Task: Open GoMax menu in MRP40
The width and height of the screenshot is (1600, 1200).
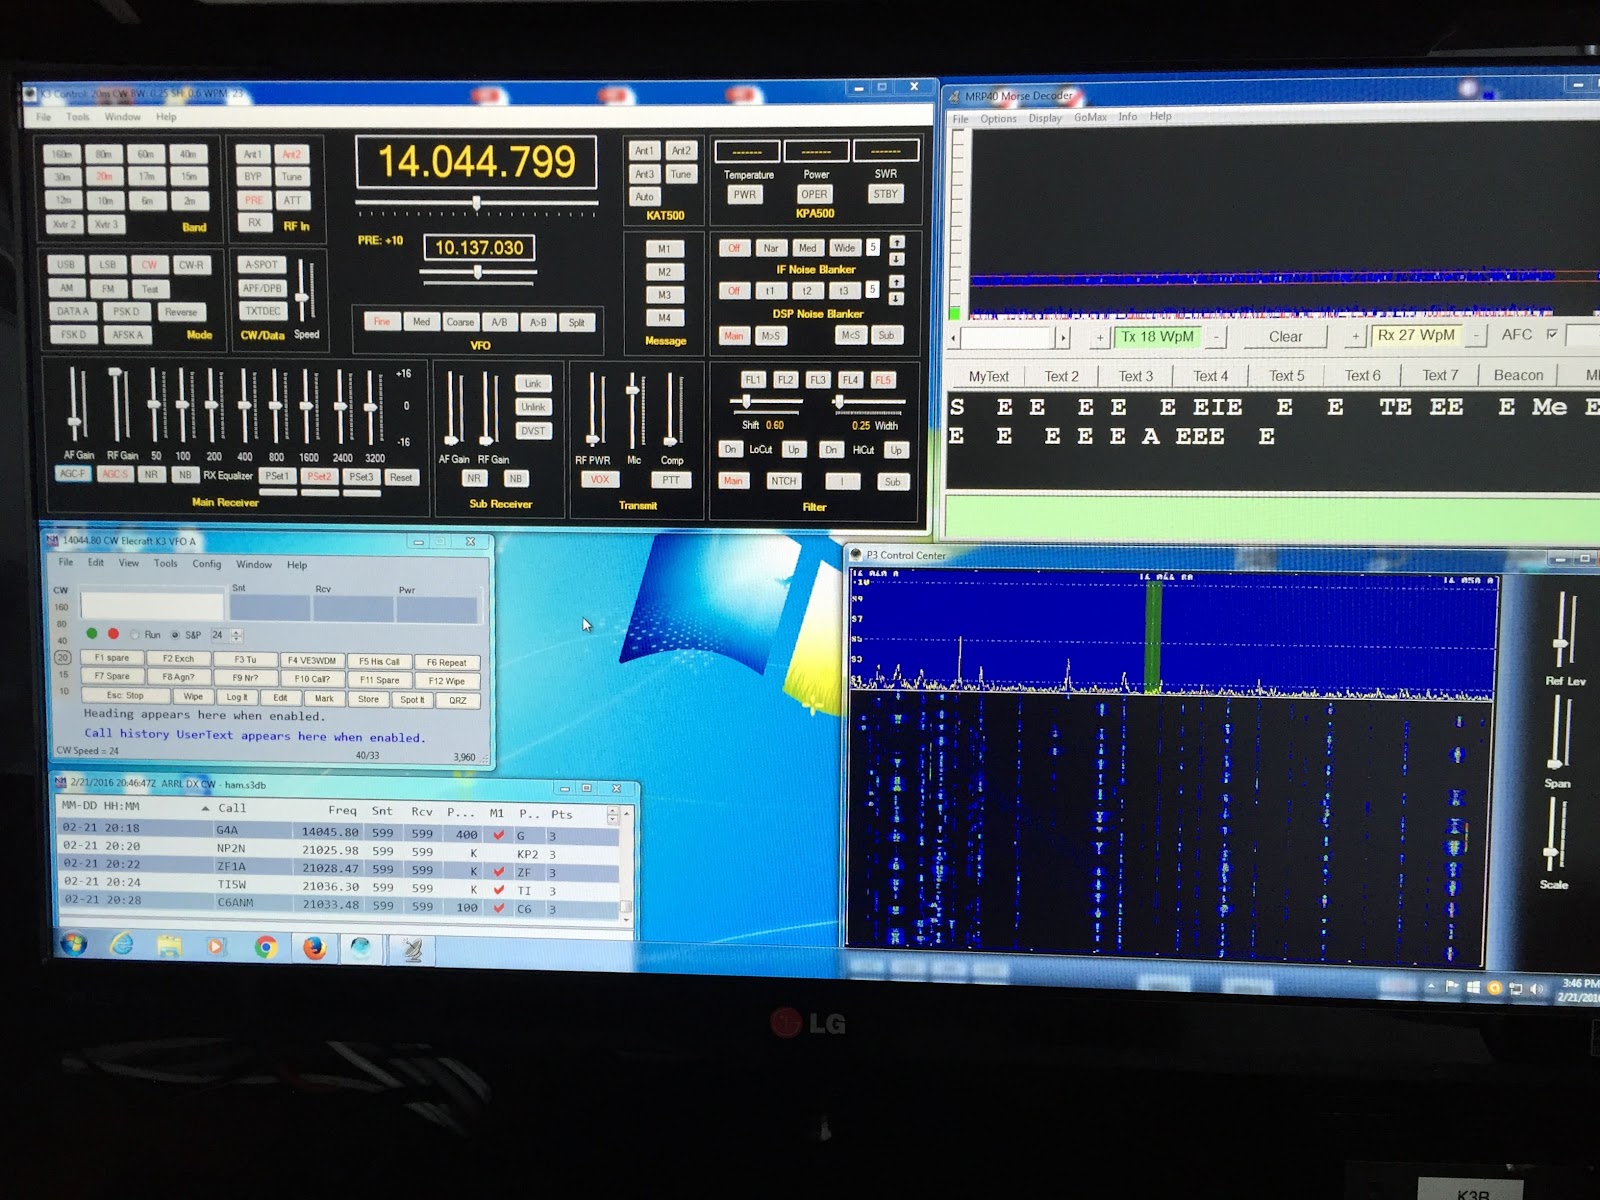Action: tap(1090, 117)
